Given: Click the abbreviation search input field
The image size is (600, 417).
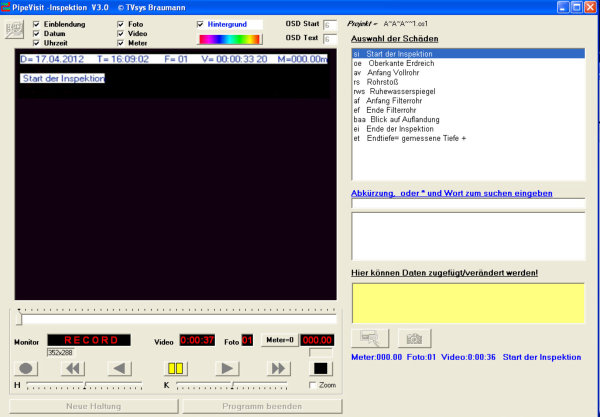Looking at the screenshot, I should pos(467,204).
